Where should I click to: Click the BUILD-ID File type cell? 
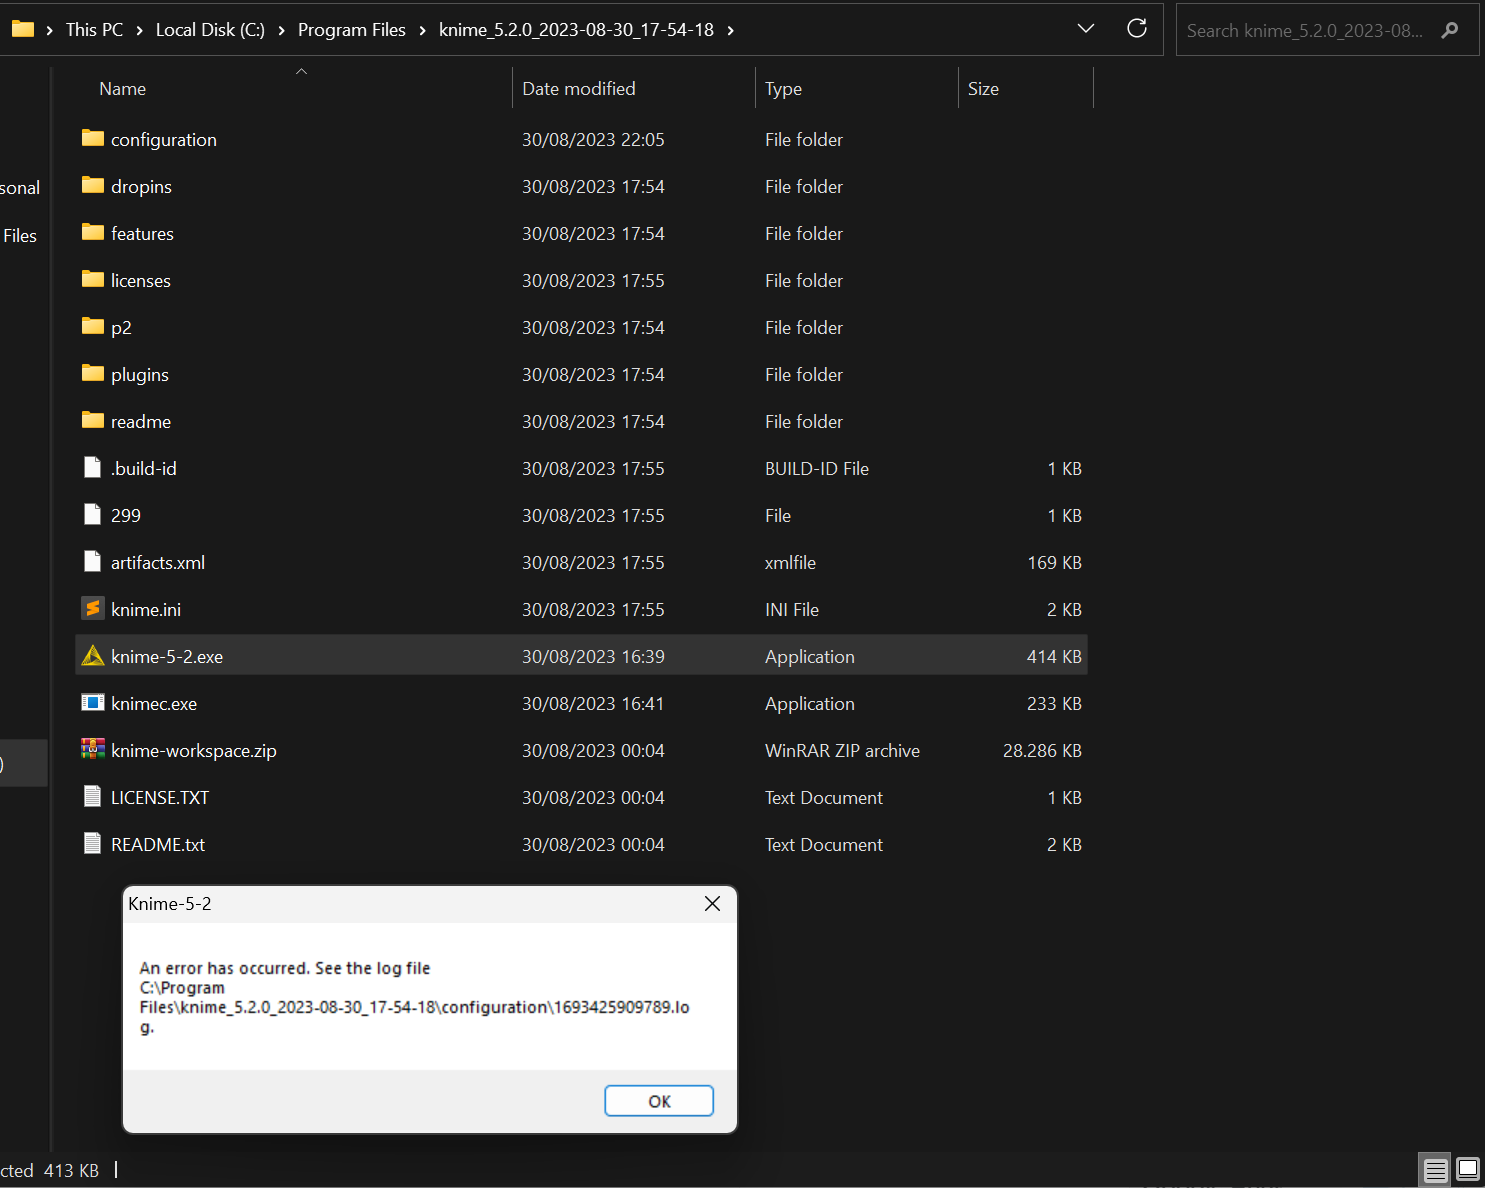pos(817,469)
